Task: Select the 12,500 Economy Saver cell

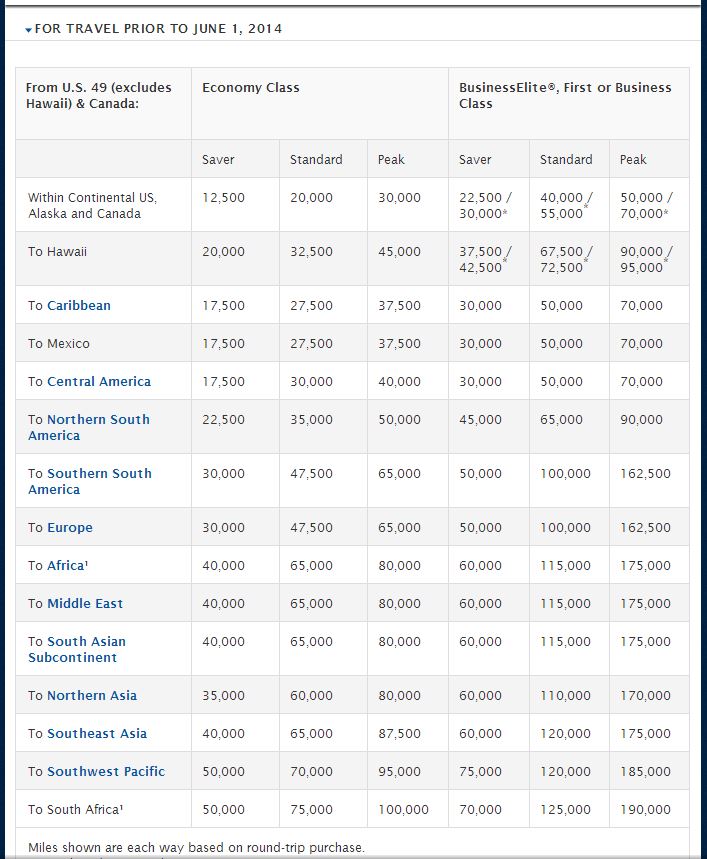Action: 223,198
